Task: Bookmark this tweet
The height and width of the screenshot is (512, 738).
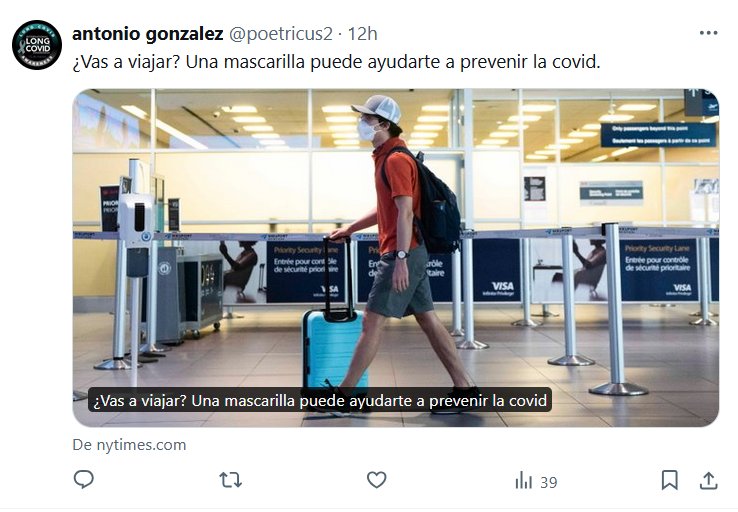Action: pos(669,480)
